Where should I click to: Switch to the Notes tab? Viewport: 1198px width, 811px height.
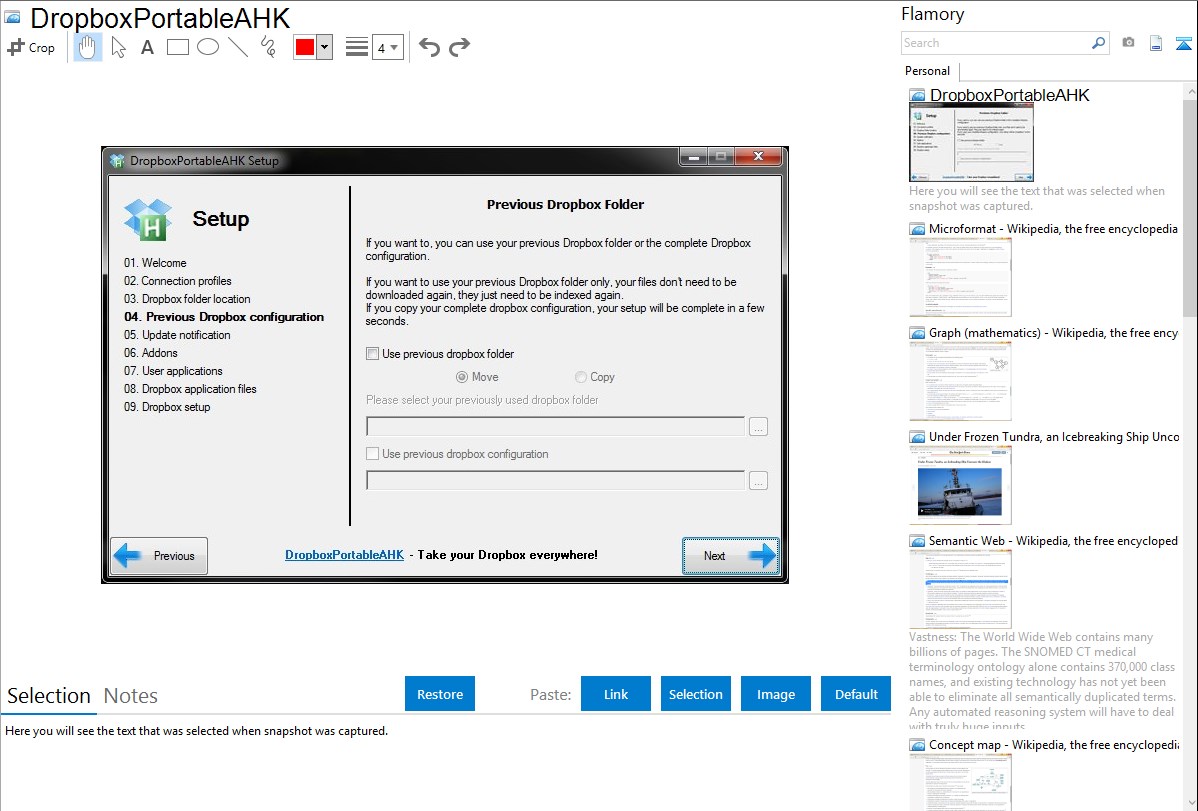131,696
